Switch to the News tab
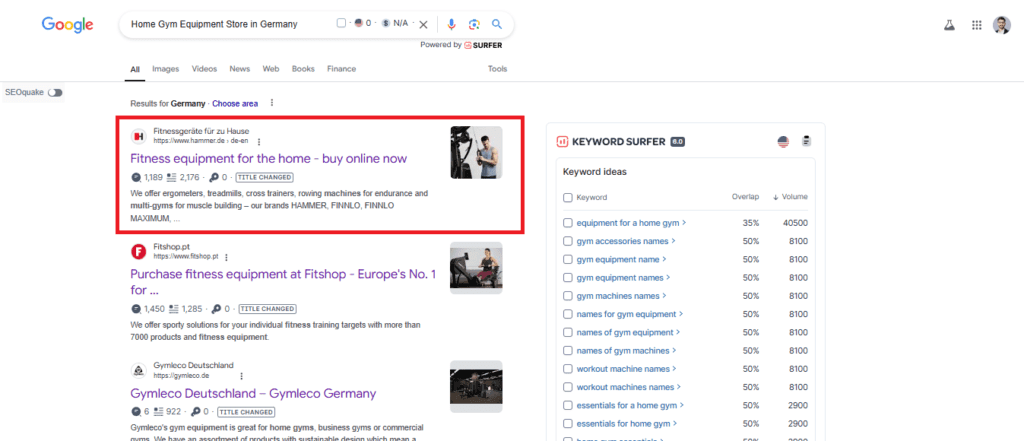The width and height of the screenshot is (1024, 441). (x=239, y=69)
